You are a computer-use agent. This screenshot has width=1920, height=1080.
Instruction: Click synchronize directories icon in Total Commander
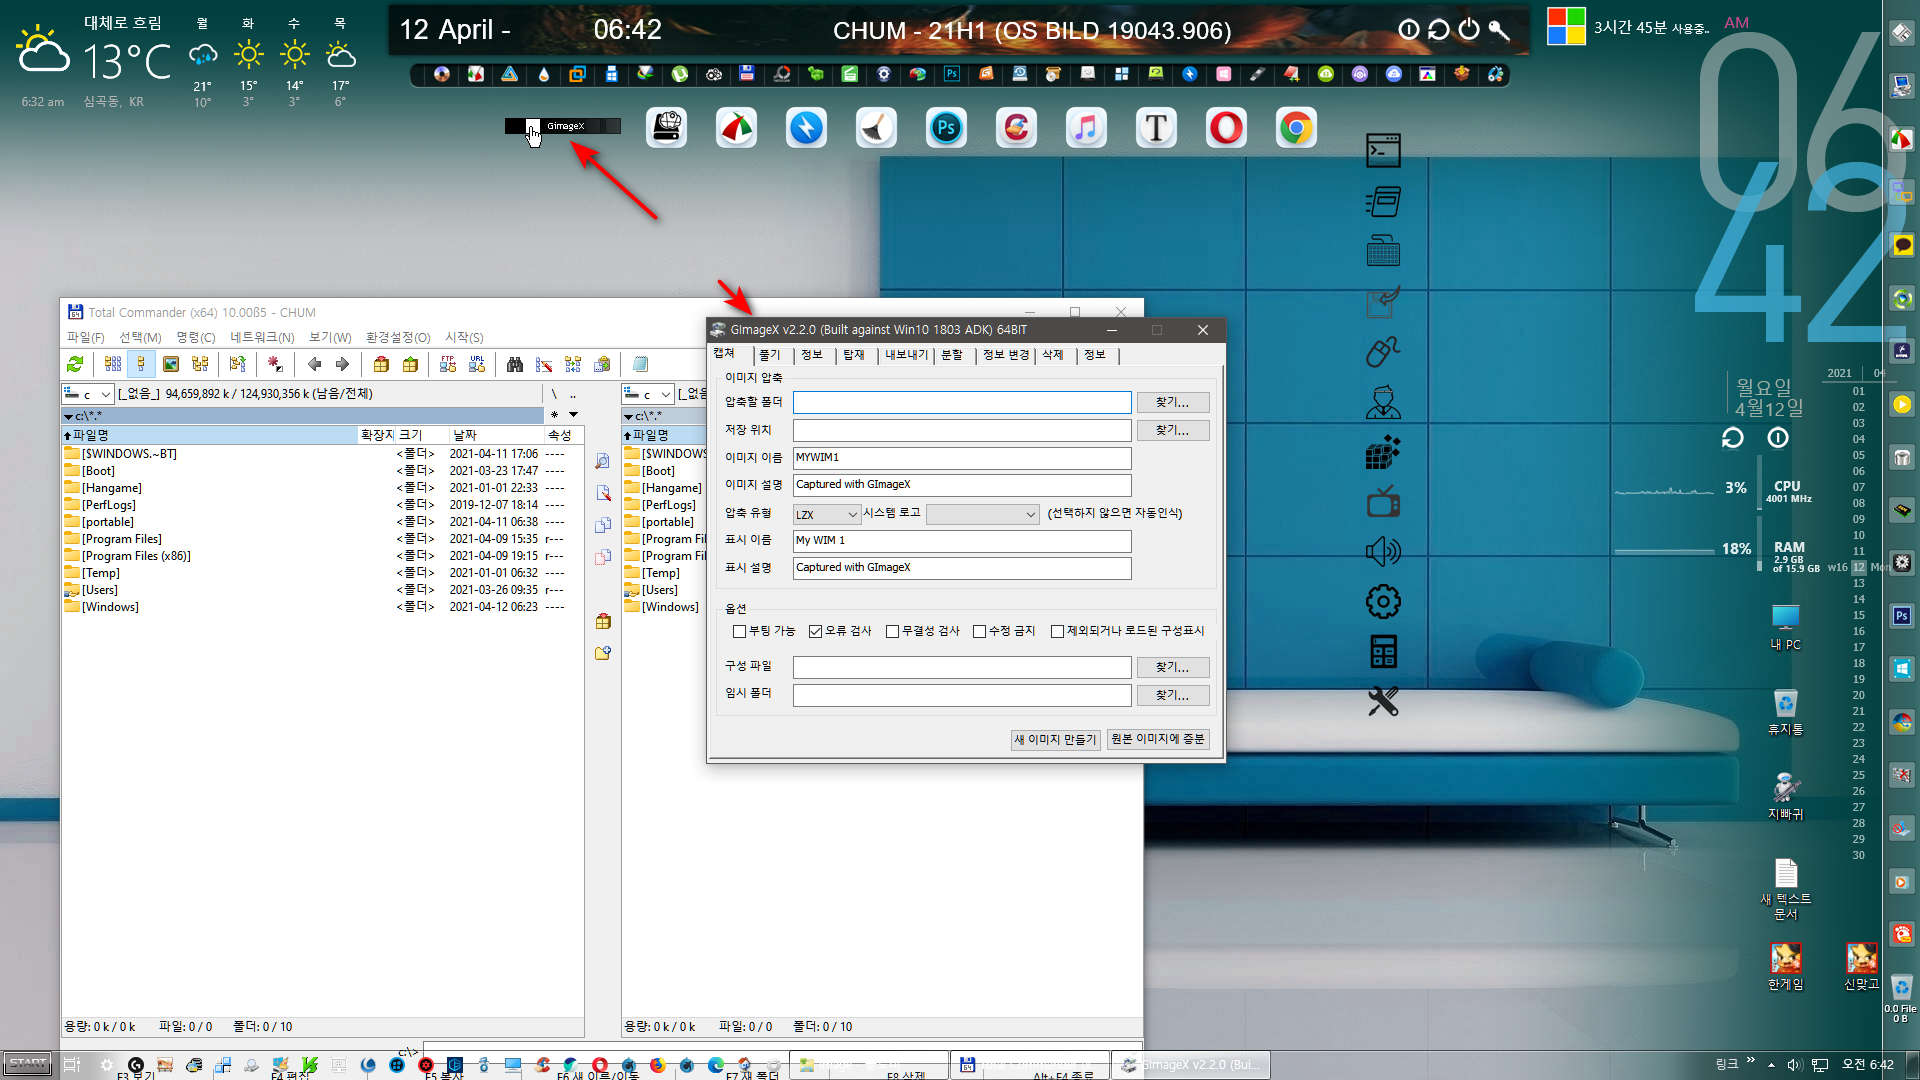tap(573, 364)
